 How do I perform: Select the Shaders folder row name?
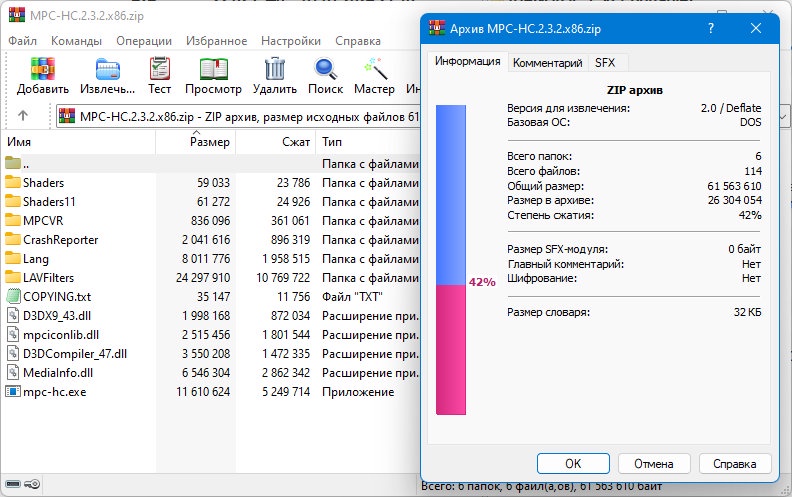(43, 182)
